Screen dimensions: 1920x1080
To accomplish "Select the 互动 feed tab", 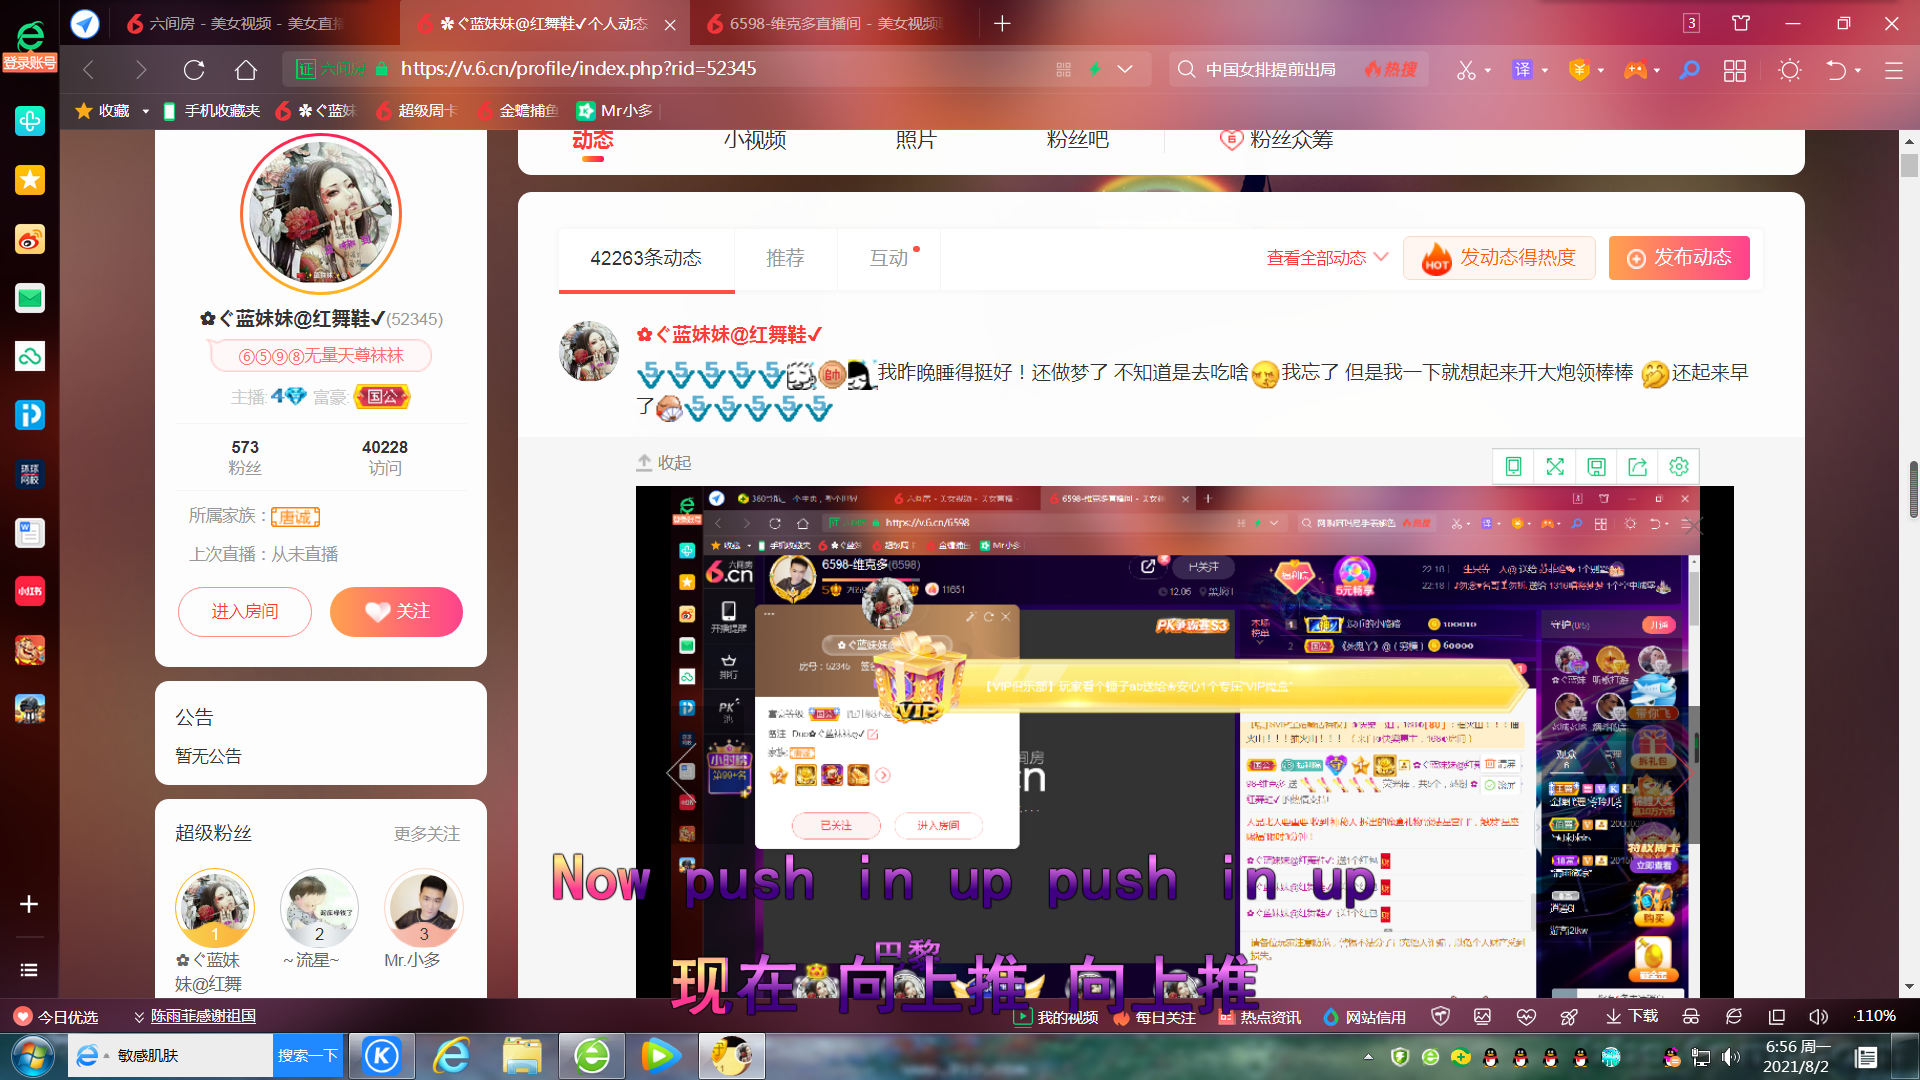I will 889,258.
